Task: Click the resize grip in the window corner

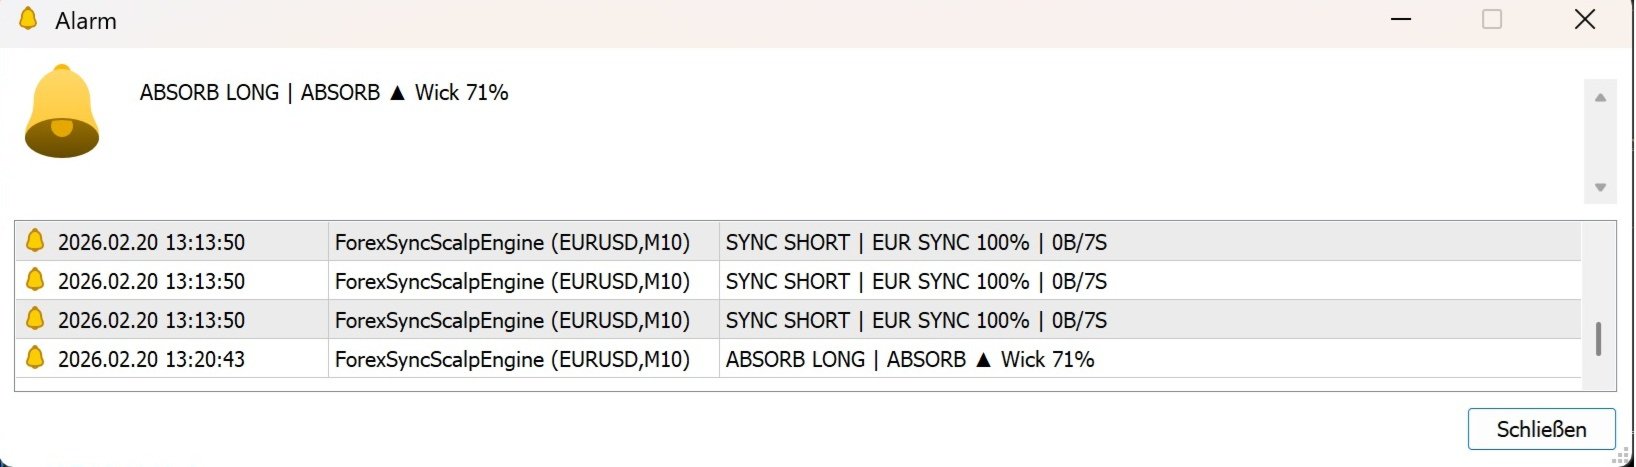Action: pyautogui.click(x=1625, y=457)
